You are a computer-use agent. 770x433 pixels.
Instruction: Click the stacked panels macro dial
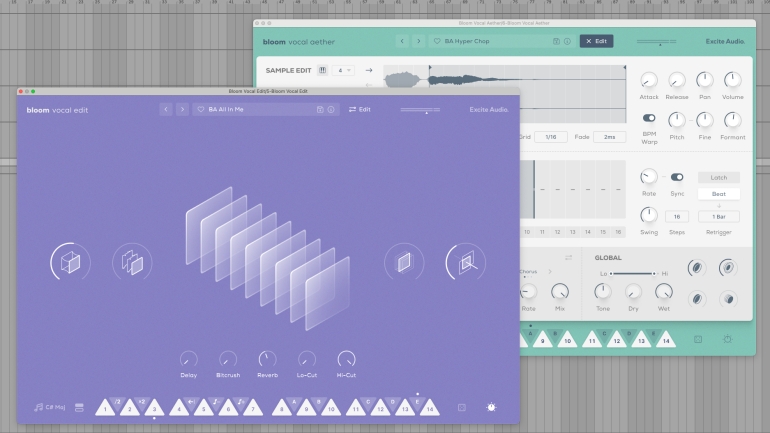point(132,262)
